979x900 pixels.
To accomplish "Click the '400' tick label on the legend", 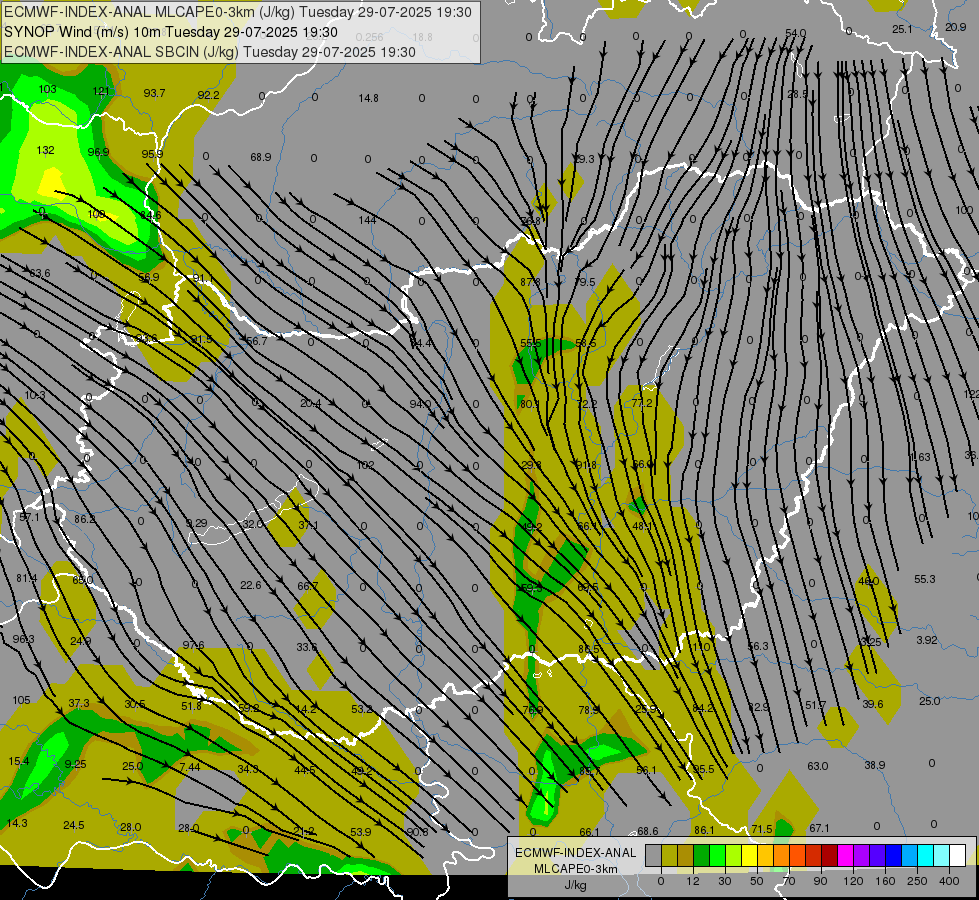I will pos(949,881).
